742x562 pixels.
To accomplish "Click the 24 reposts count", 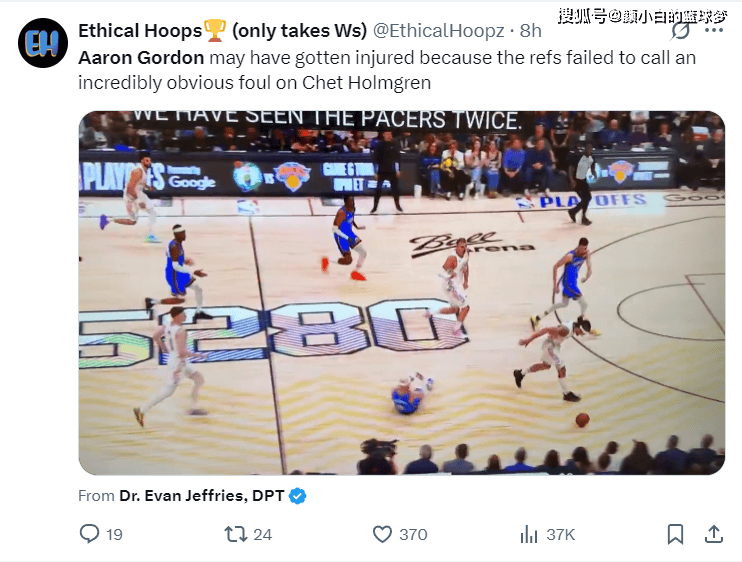I will click(263, 535).
